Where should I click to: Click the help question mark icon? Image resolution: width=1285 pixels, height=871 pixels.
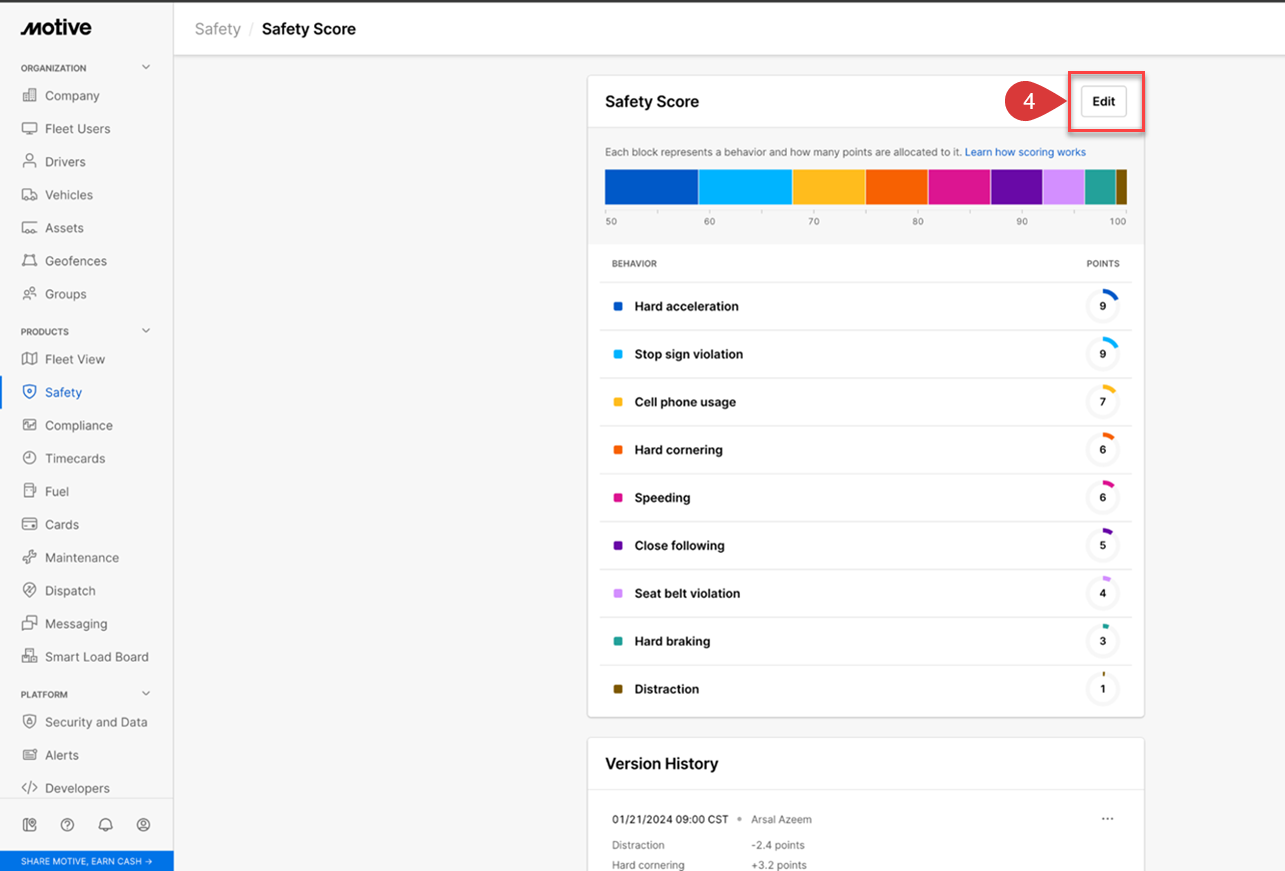(x=67, y=825)
